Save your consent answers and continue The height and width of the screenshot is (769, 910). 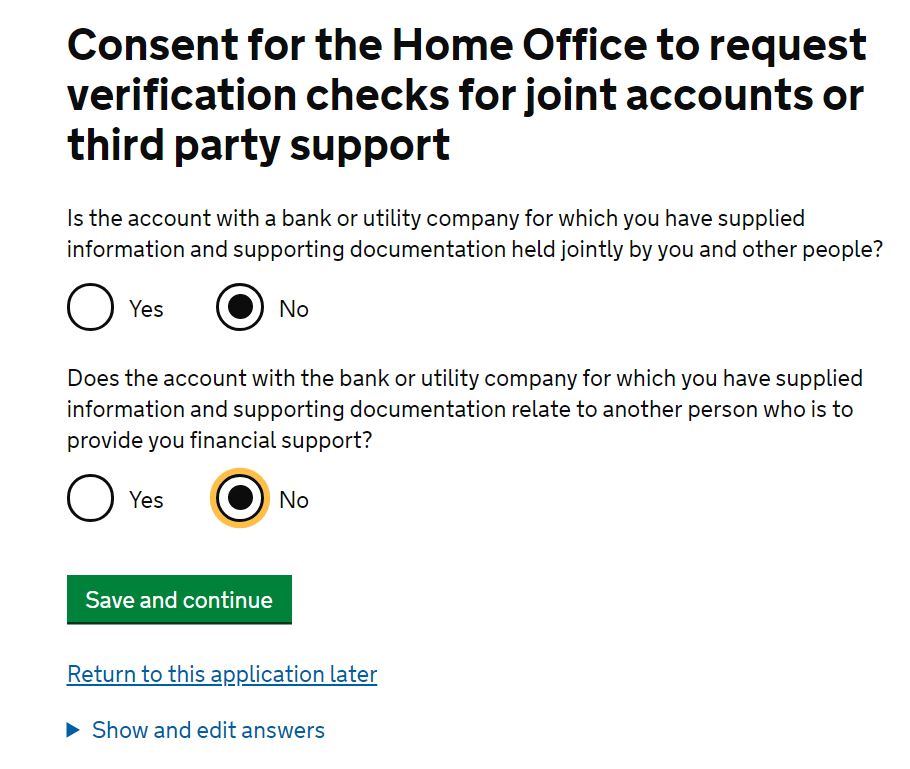pos(179,600)
